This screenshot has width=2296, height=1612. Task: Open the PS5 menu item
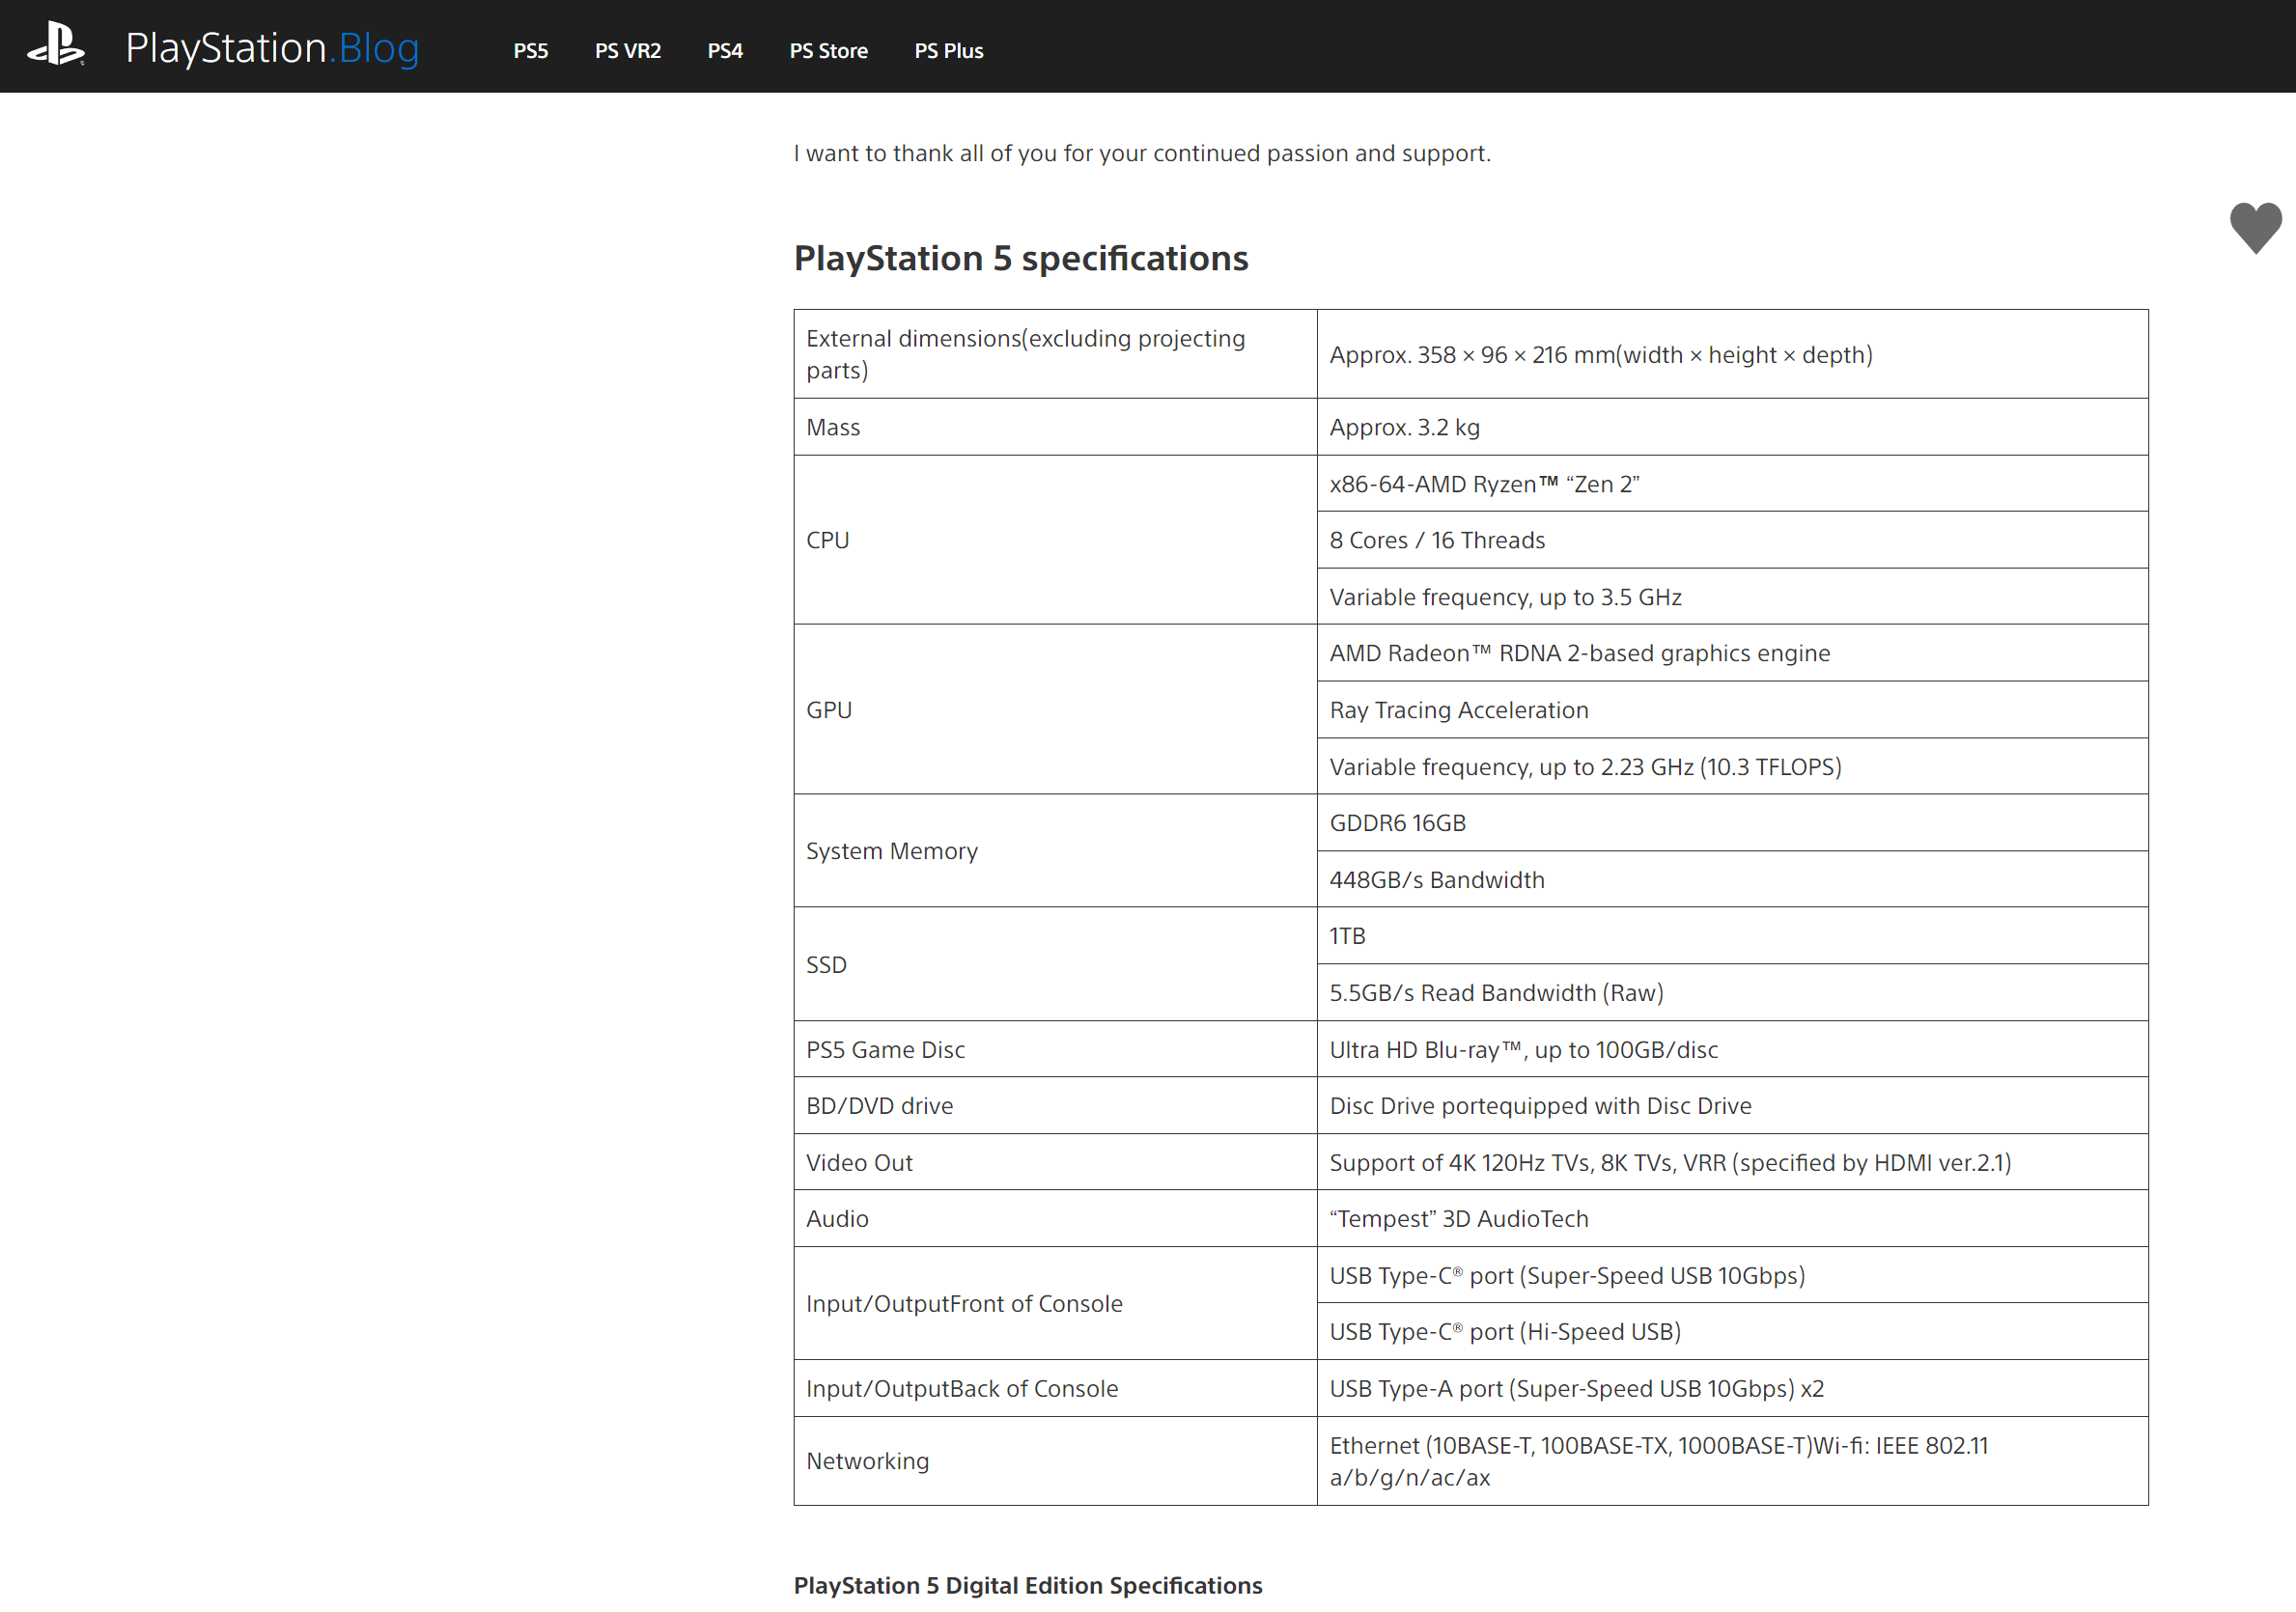click(531, 51)
